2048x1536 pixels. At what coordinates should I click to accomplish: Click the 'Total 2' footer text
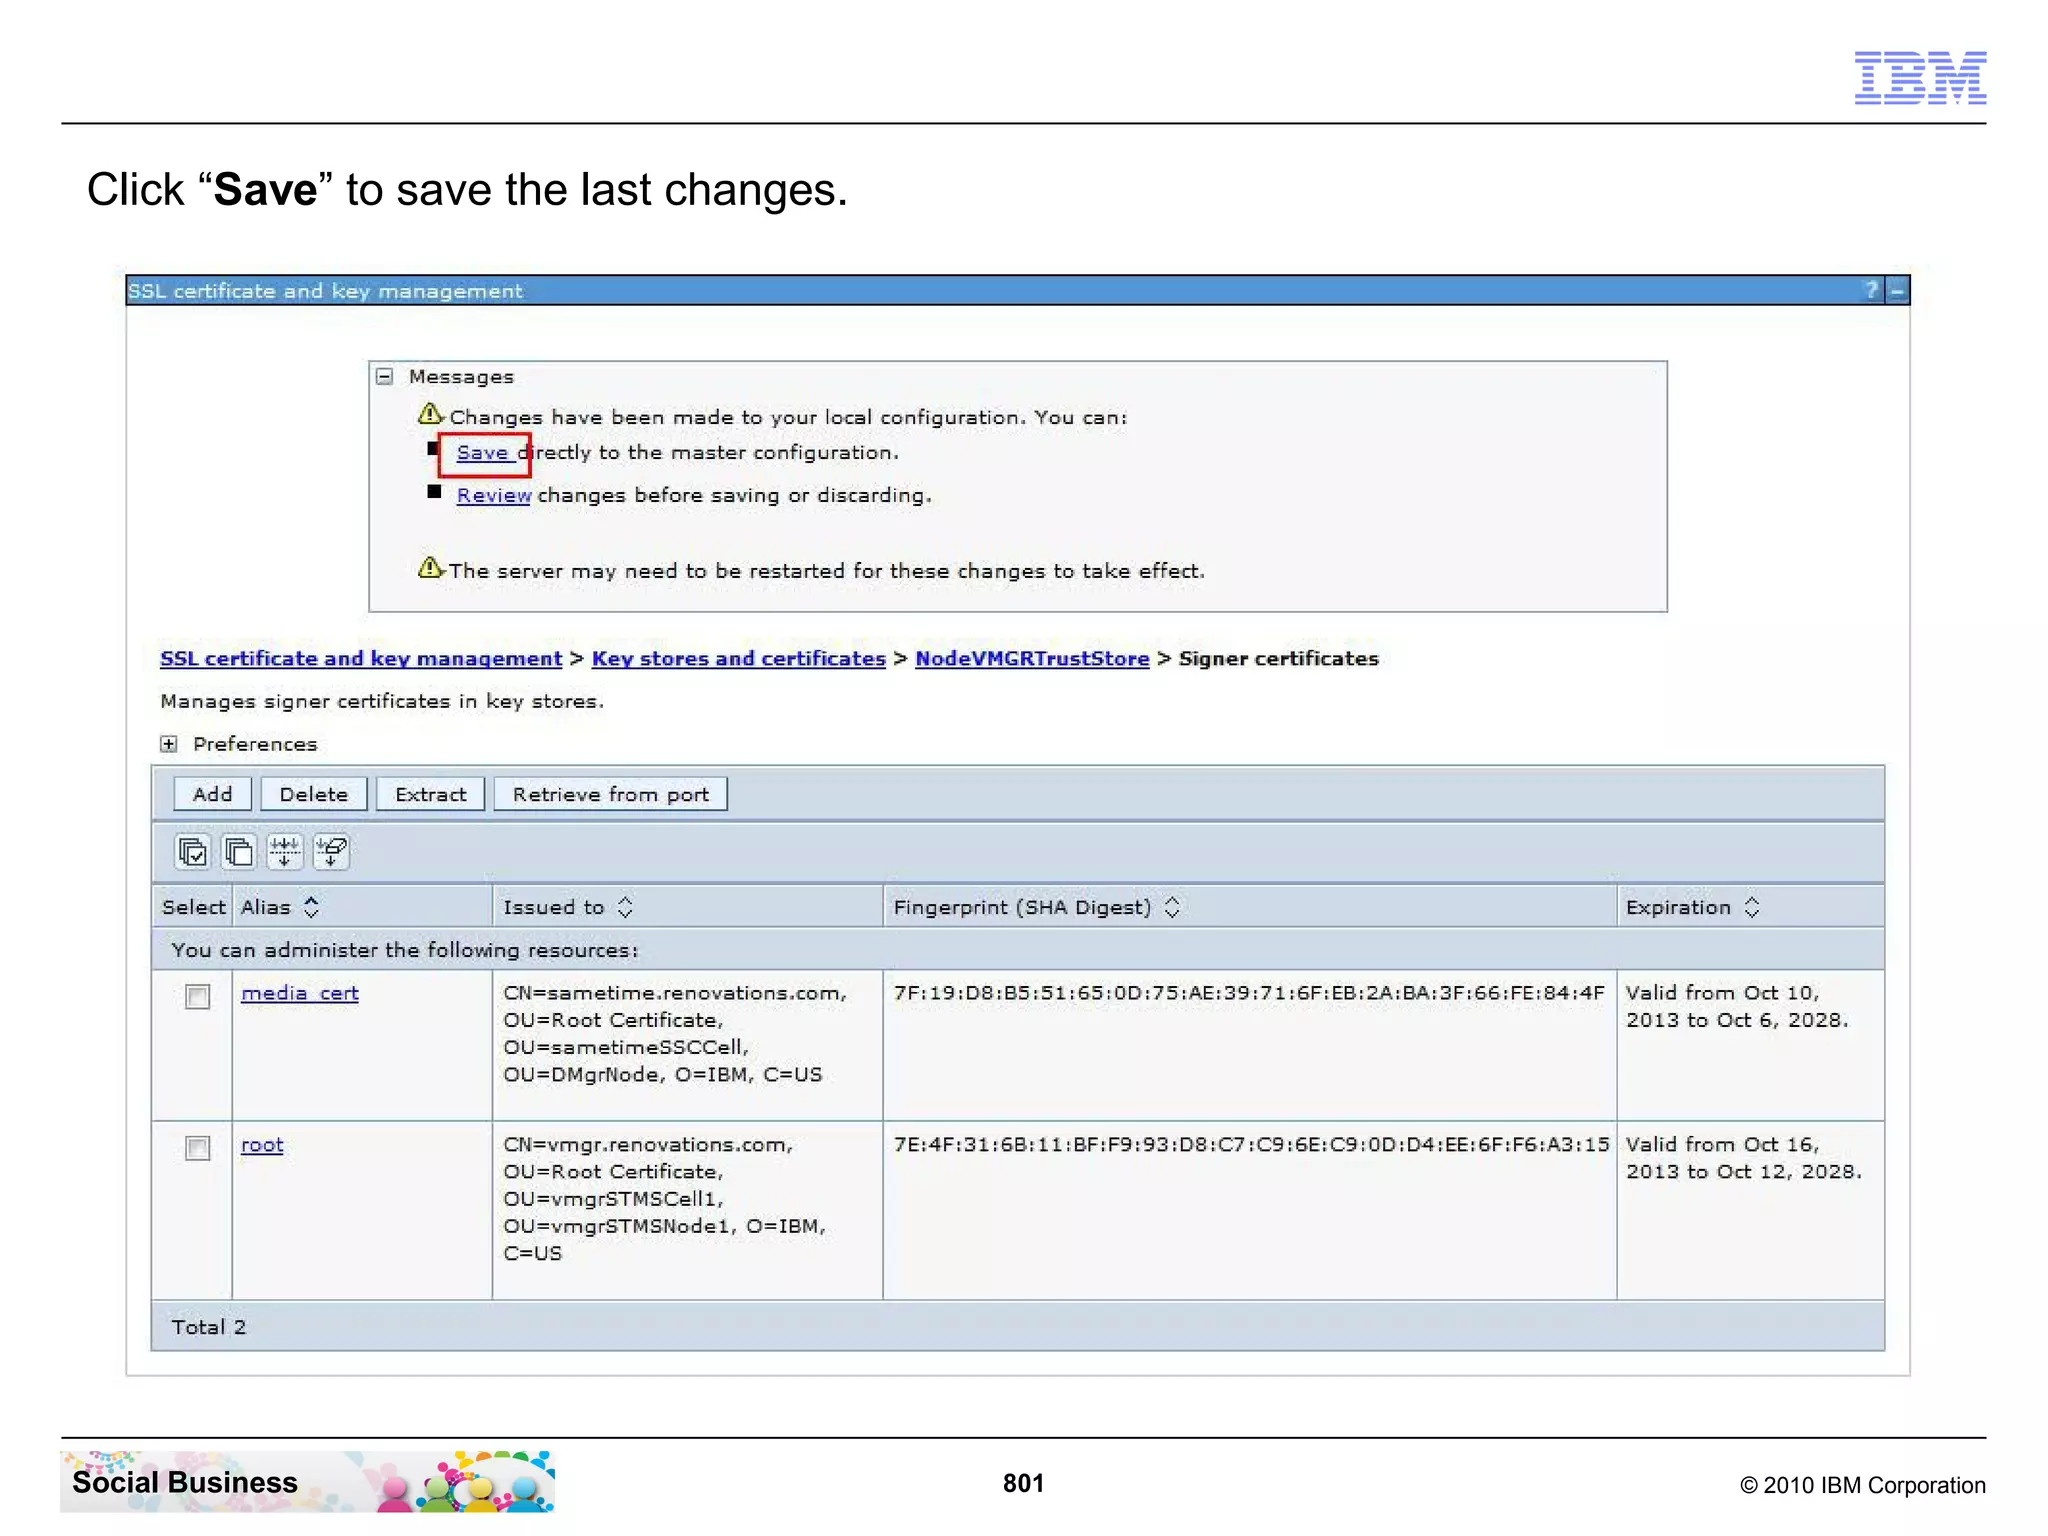coord(208,1327)
